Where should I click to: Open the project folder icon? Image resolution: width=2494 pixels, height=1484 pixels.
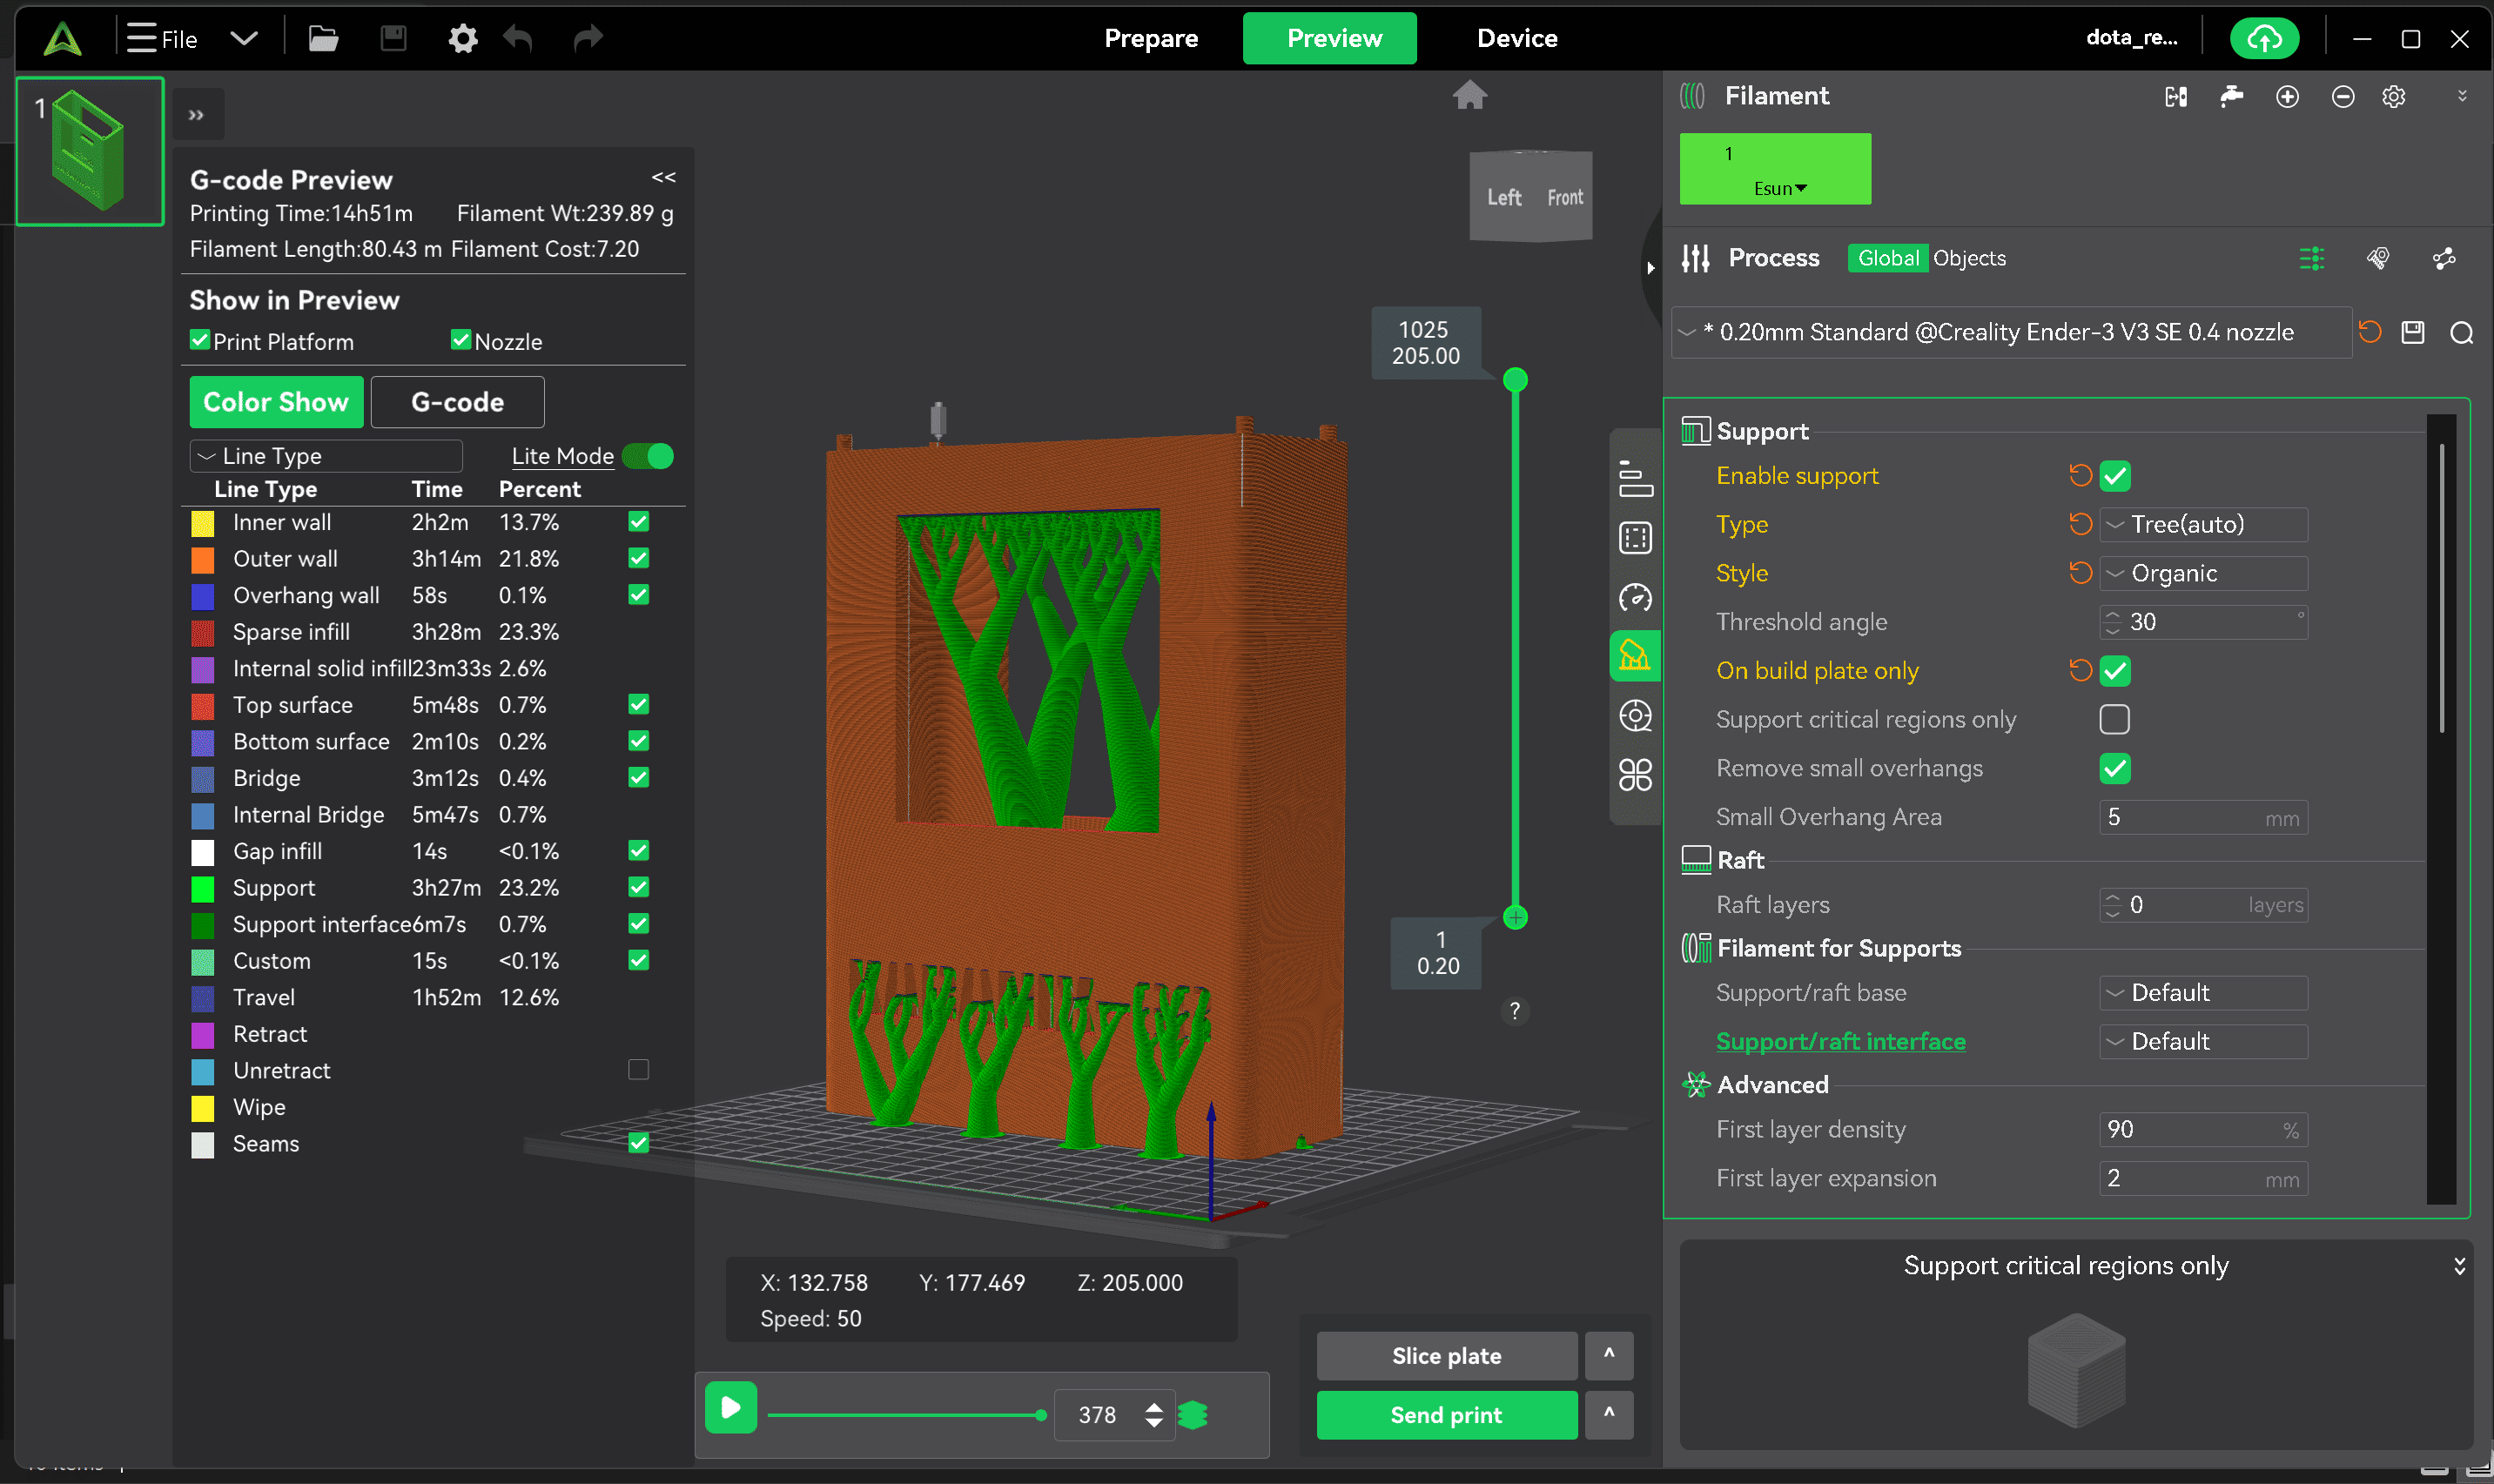pos(323,39)
